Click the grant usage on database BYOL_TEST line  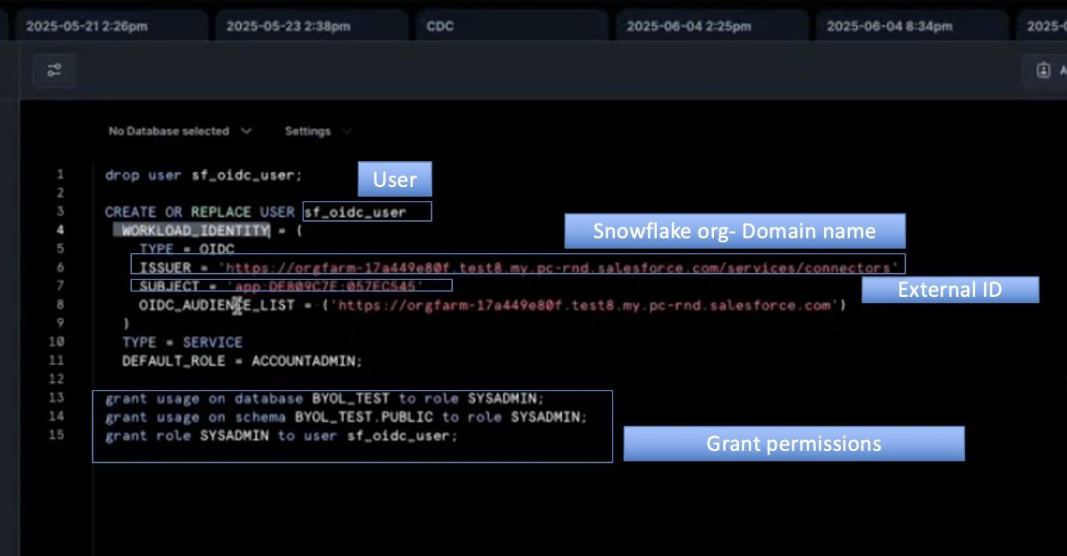coord(324,398)
